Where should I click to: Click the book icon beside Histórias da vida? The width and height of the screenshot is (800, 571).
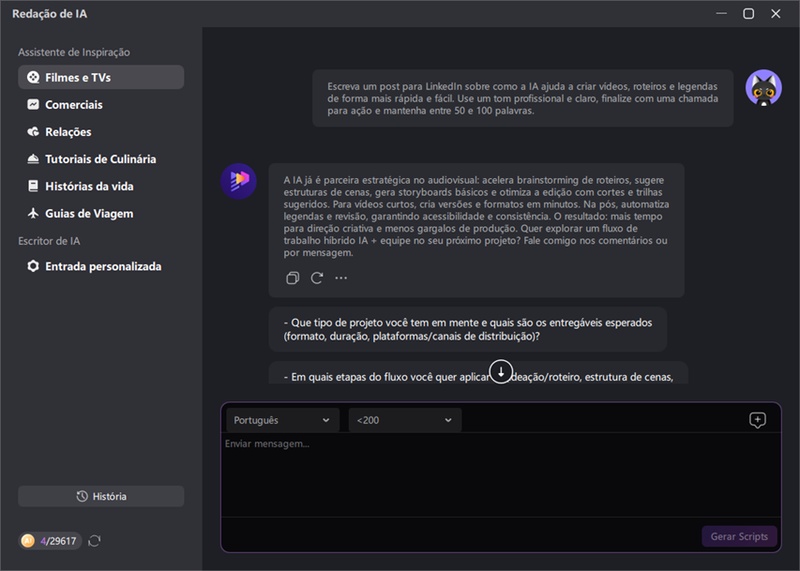point(33,186)
